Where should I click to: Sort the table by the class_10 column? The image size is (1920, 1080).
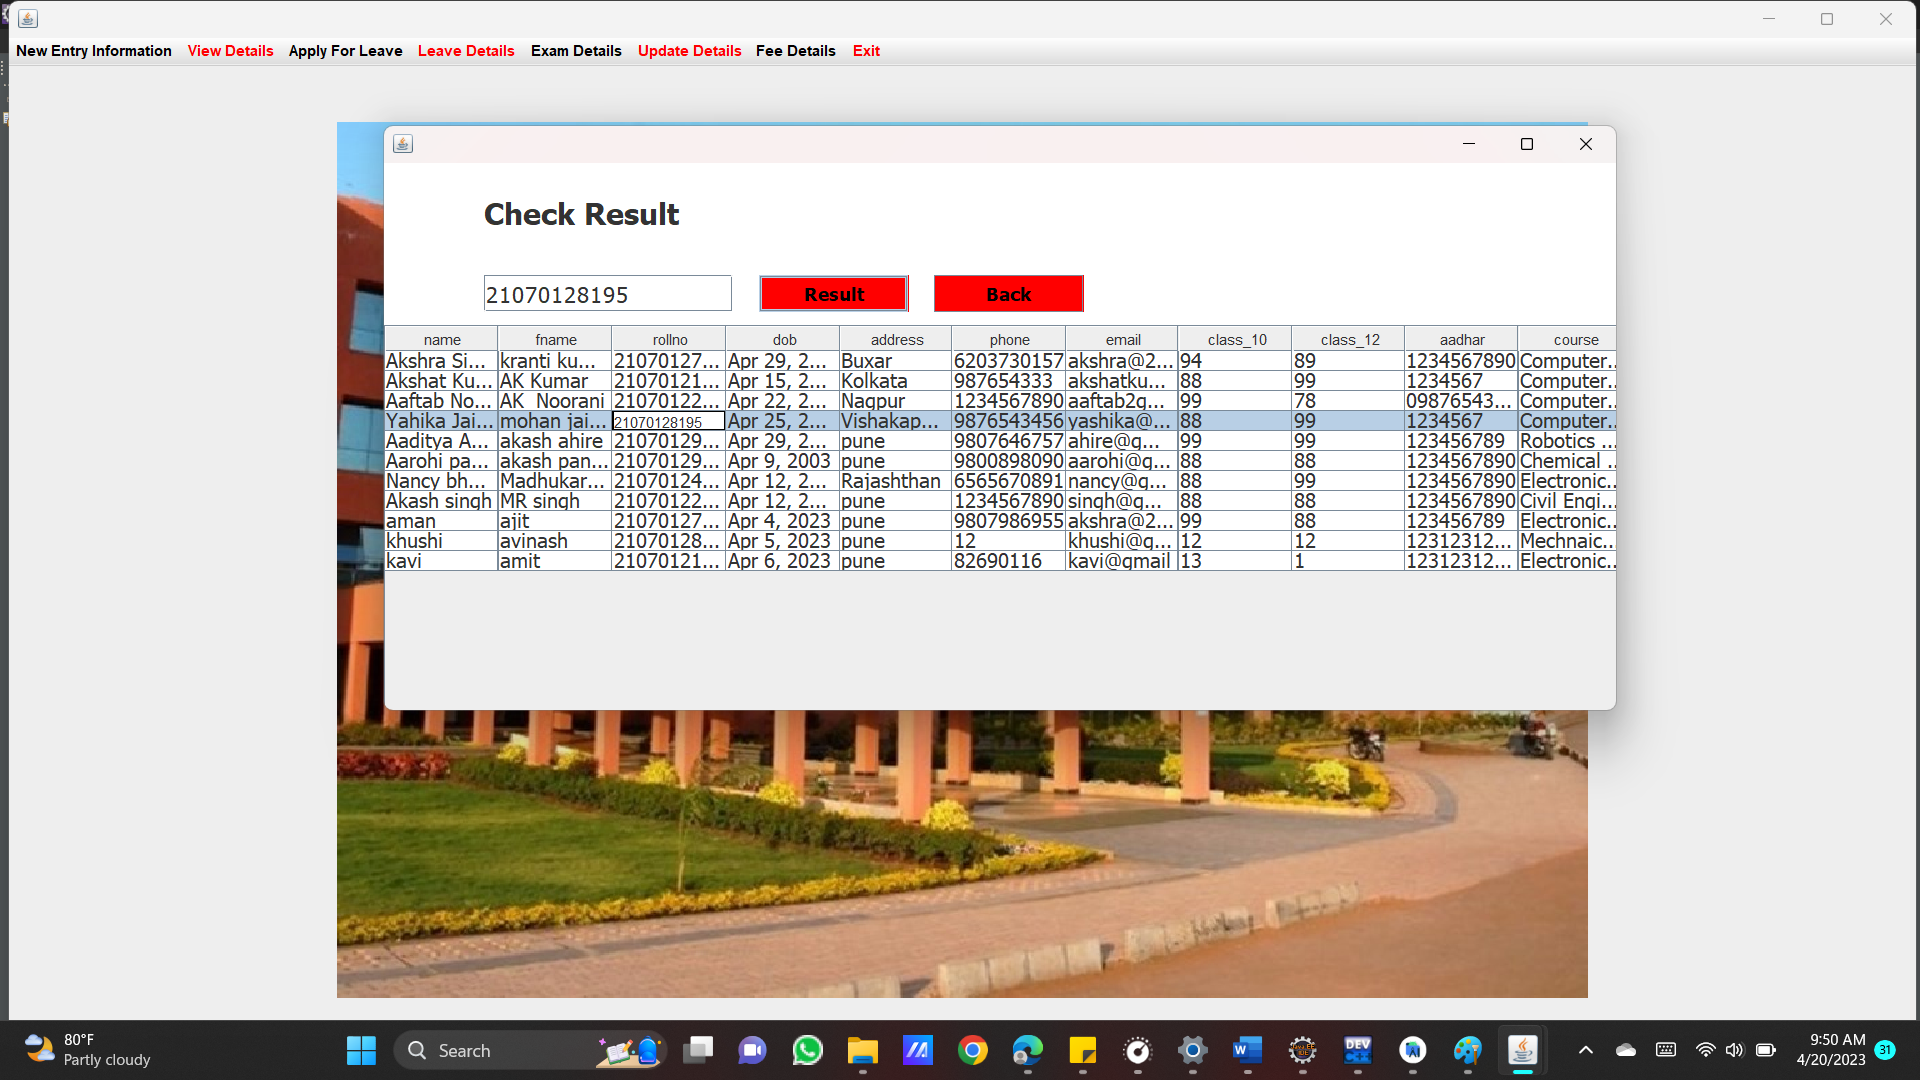click(x=1236, y=339)
